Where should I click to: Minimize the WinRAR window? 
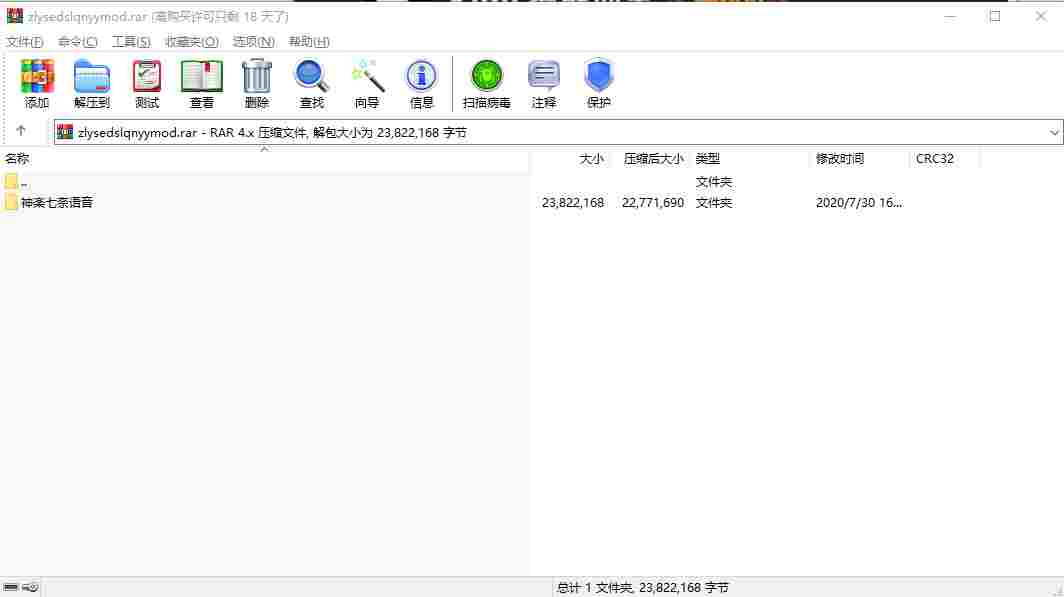point(950,16)
